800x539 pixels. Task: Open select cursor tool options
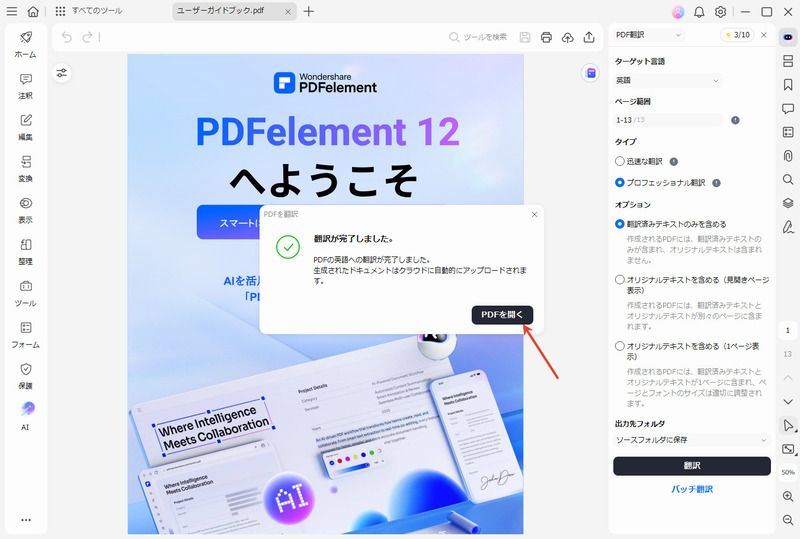(x=788, y=425)
